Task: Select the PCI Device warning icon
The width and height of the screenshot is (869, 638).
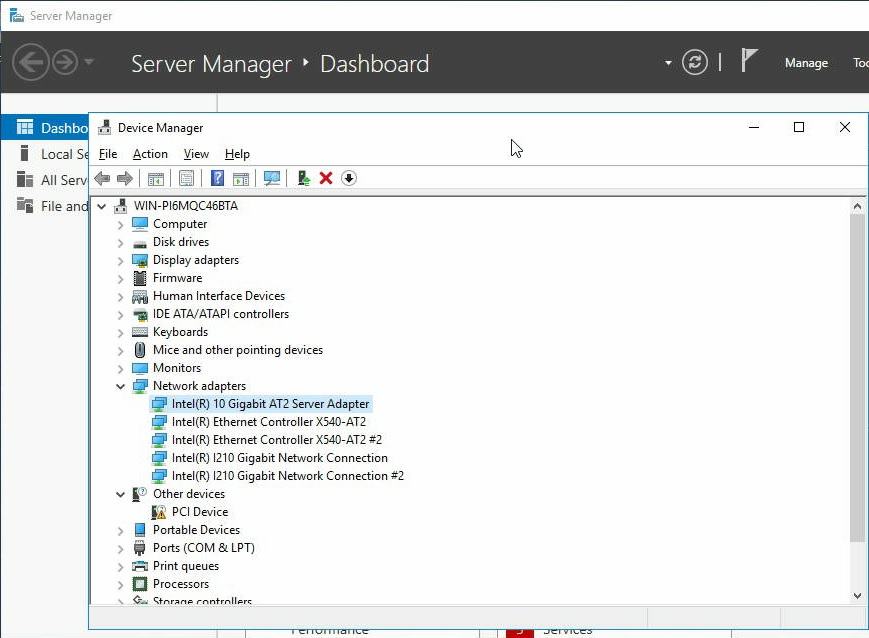Action: pos(159,512)
